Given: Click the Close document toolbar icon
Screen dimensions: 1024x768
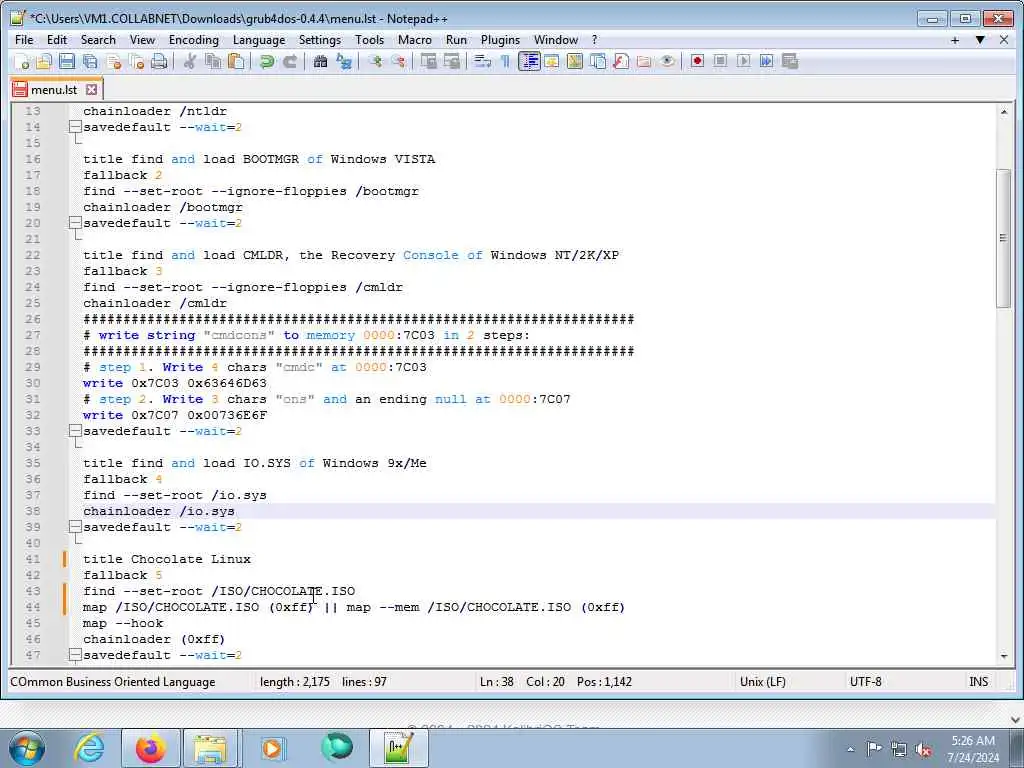Looking at the screenshot, I should click(114, 61).
